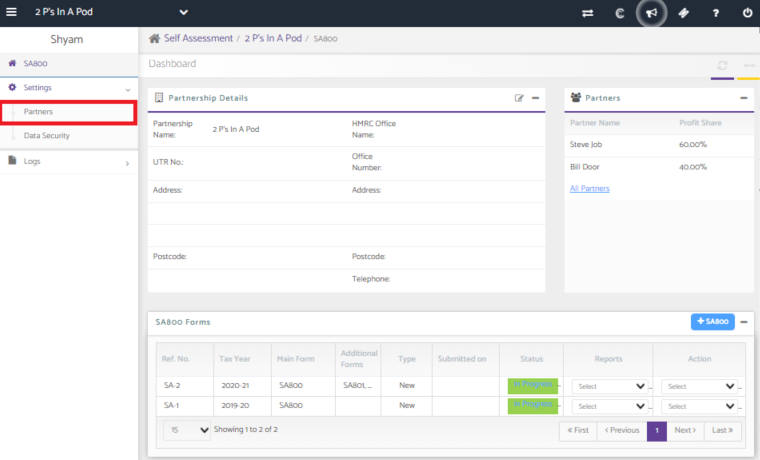Go to Previous page of forms
Screen dimensions: 760x460
622,430
